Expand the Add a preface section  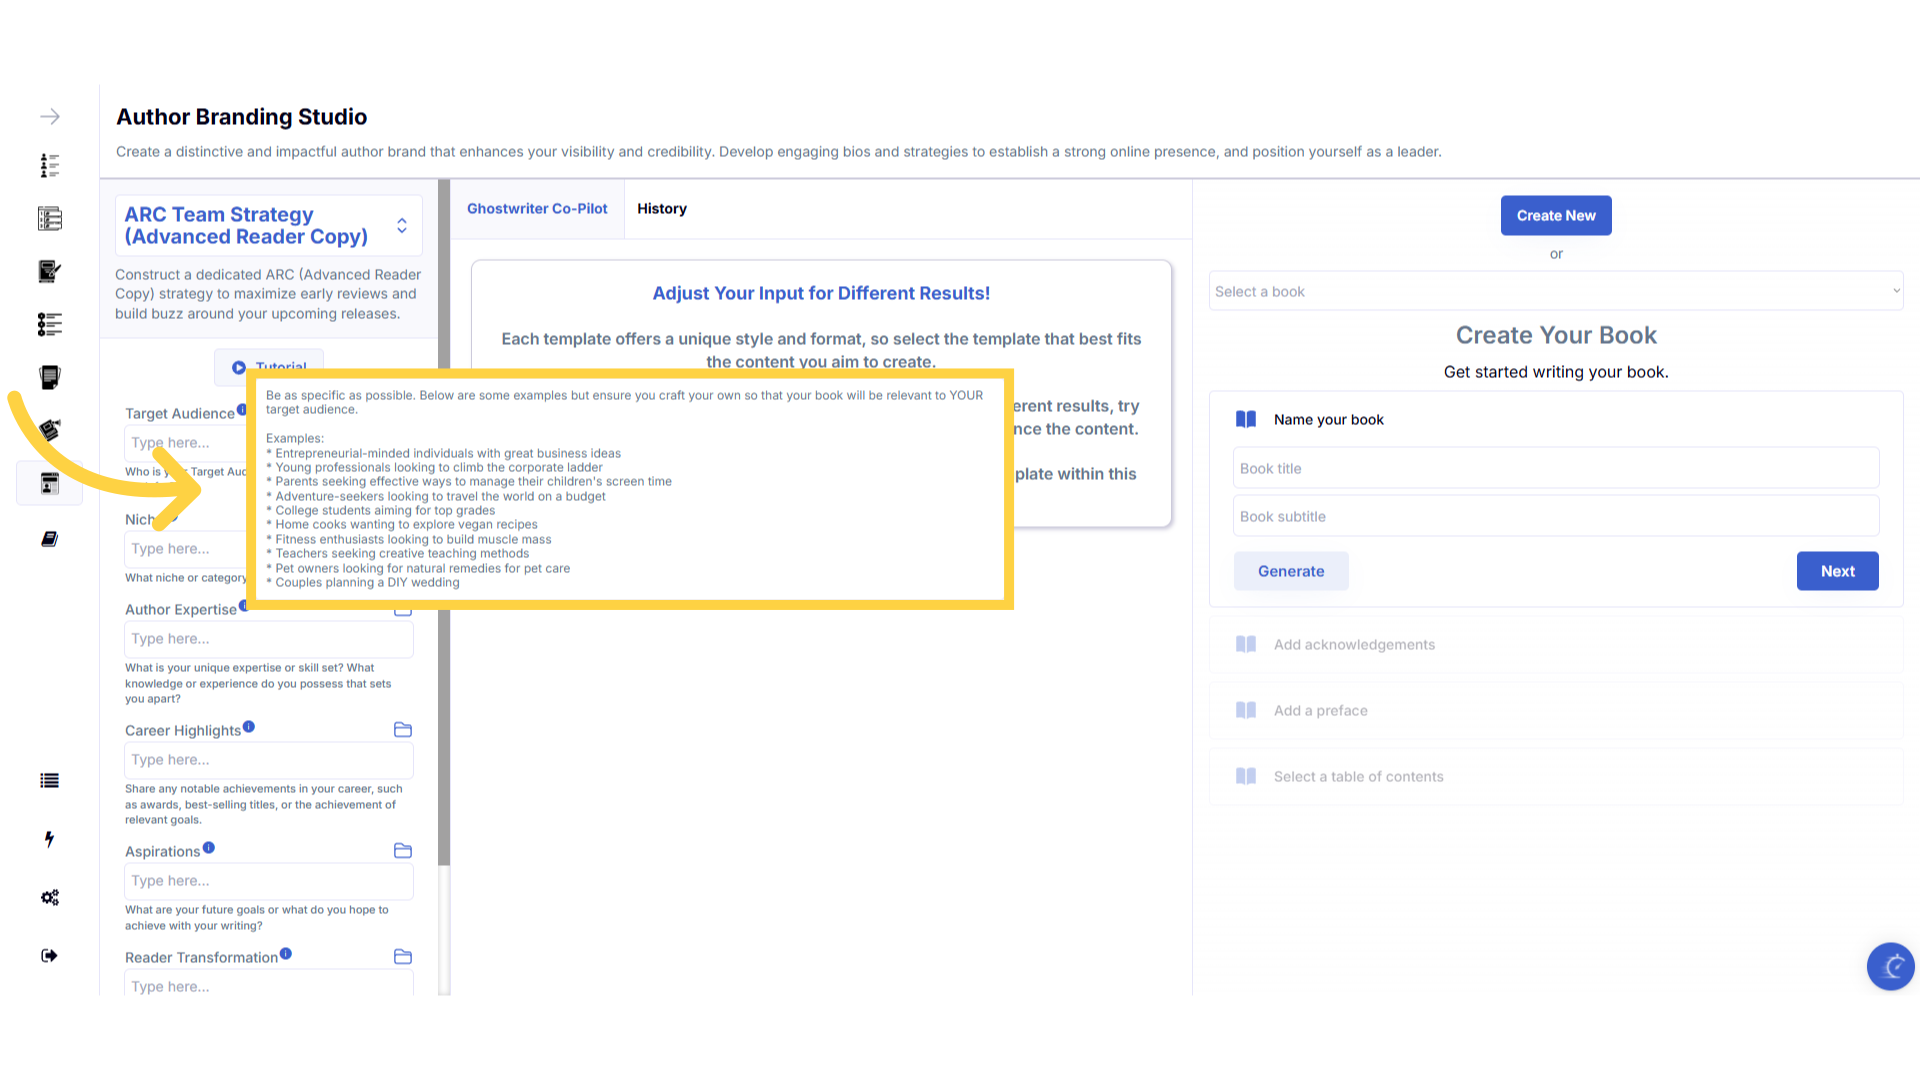1320,711
